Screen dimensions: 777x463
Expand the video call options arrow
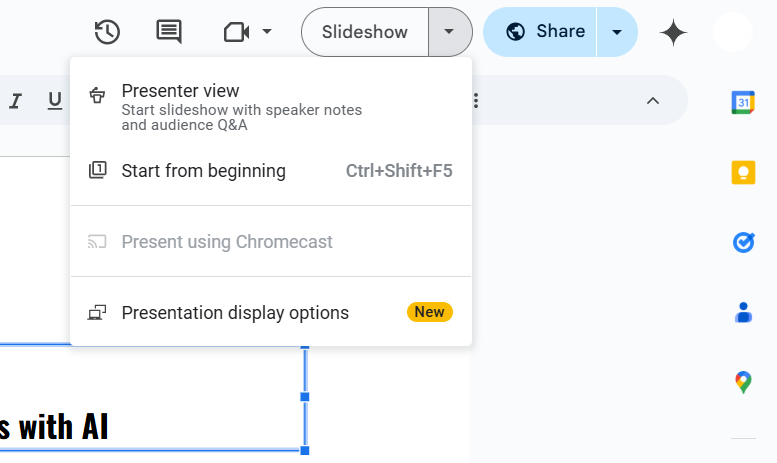pyautogui.click(x=267, y=32)
